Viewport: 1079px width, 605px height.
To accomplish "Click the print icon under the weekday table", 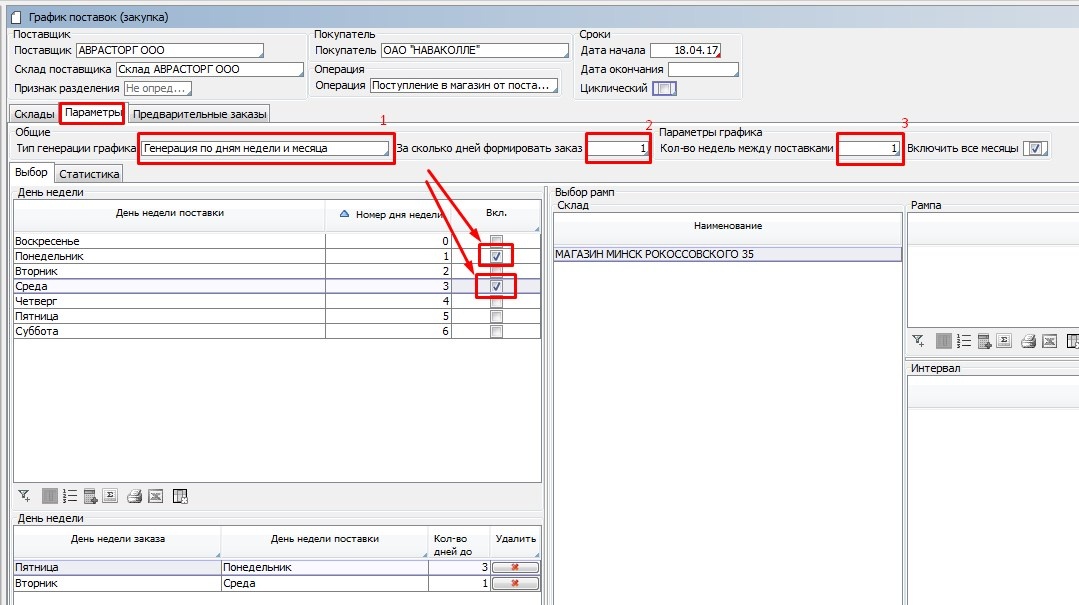I will (x=134, y=495).
